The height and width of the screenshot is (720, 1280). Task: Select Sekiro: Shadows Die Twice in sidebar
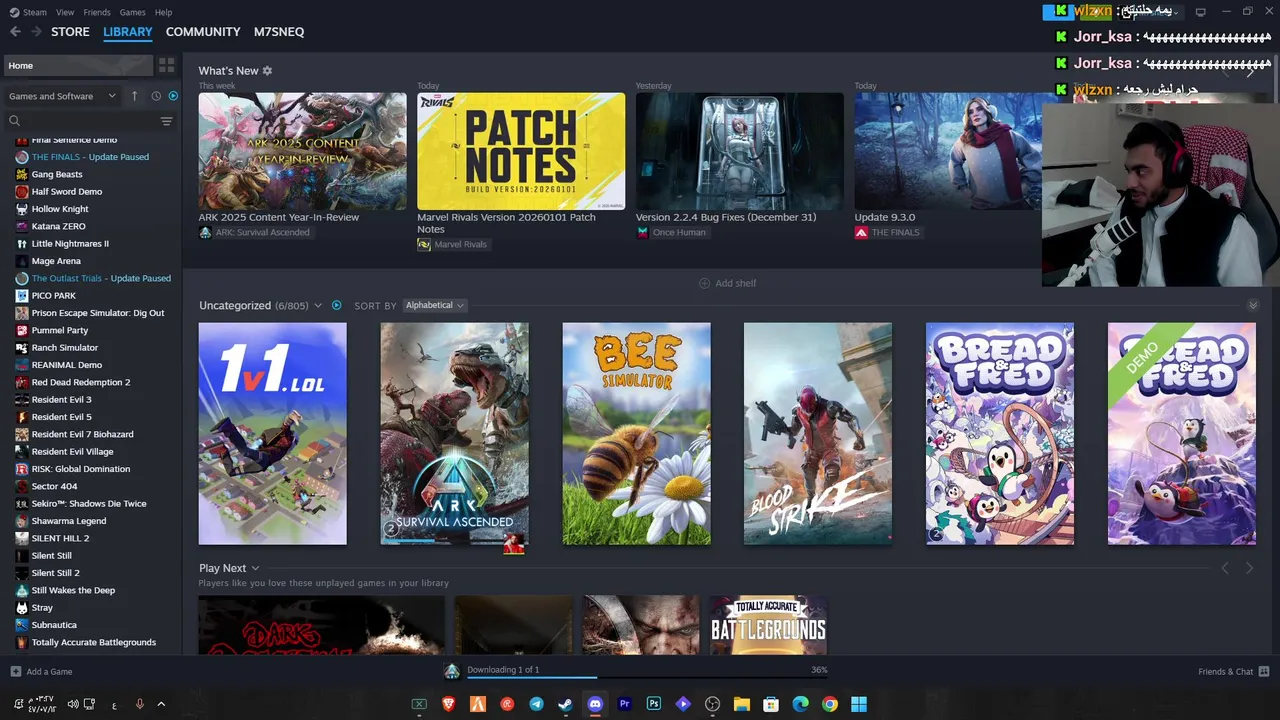point(91,504)
